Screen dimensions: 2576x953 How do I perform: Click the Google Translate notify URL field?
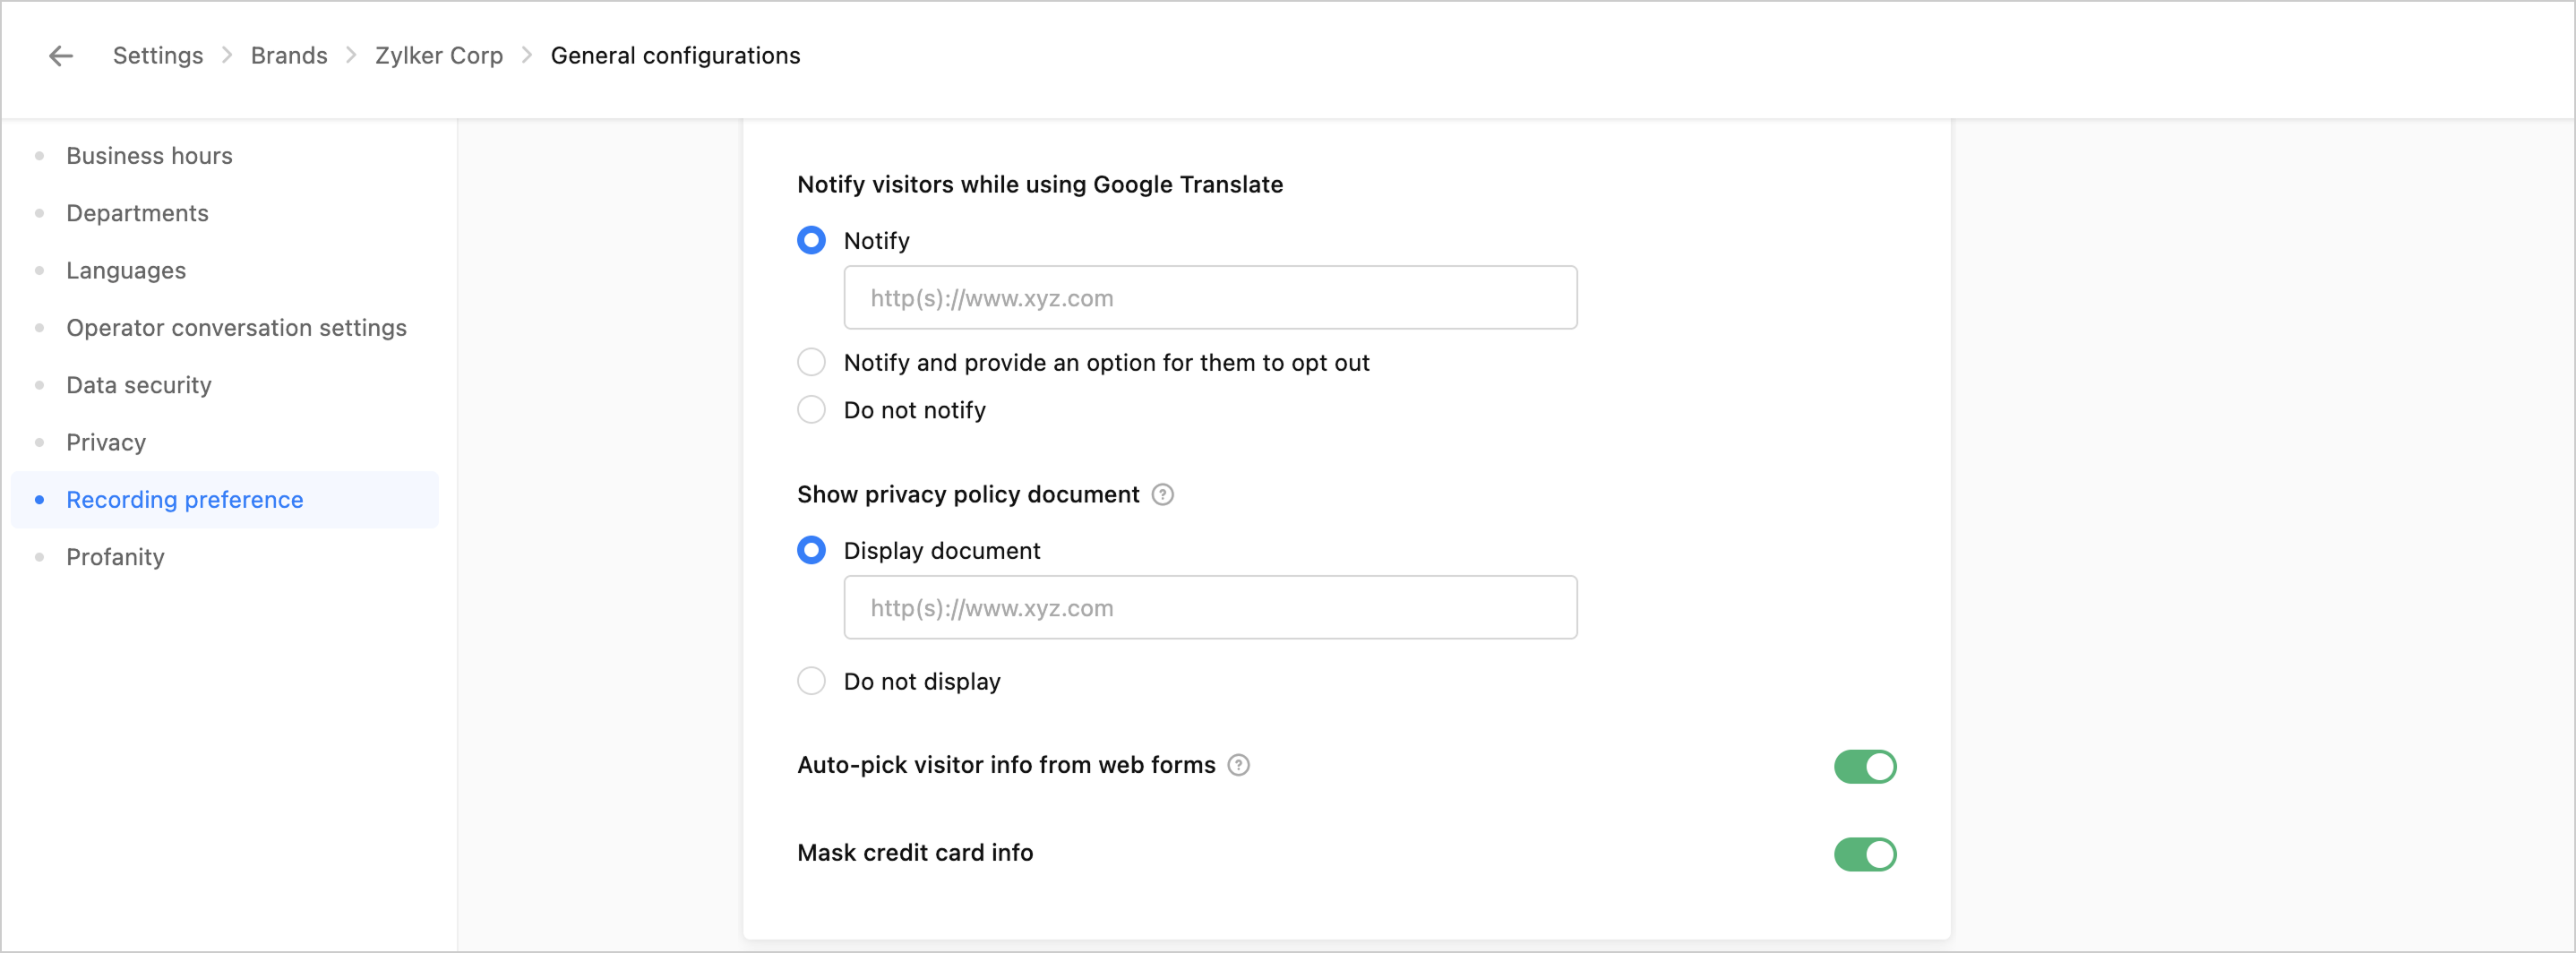[1210, 298]
